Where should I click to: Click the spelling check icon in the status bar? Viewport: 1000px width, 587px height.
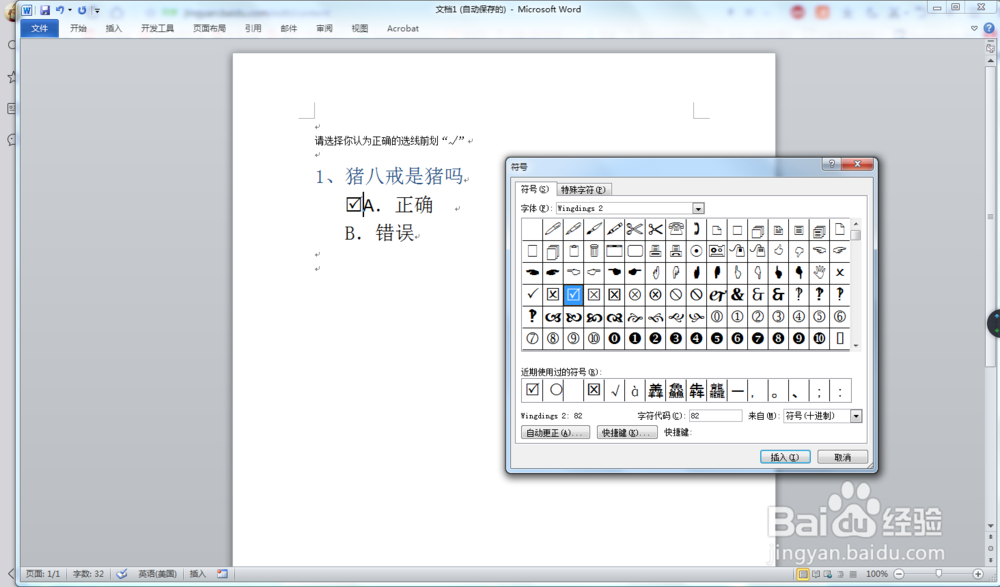122,574
